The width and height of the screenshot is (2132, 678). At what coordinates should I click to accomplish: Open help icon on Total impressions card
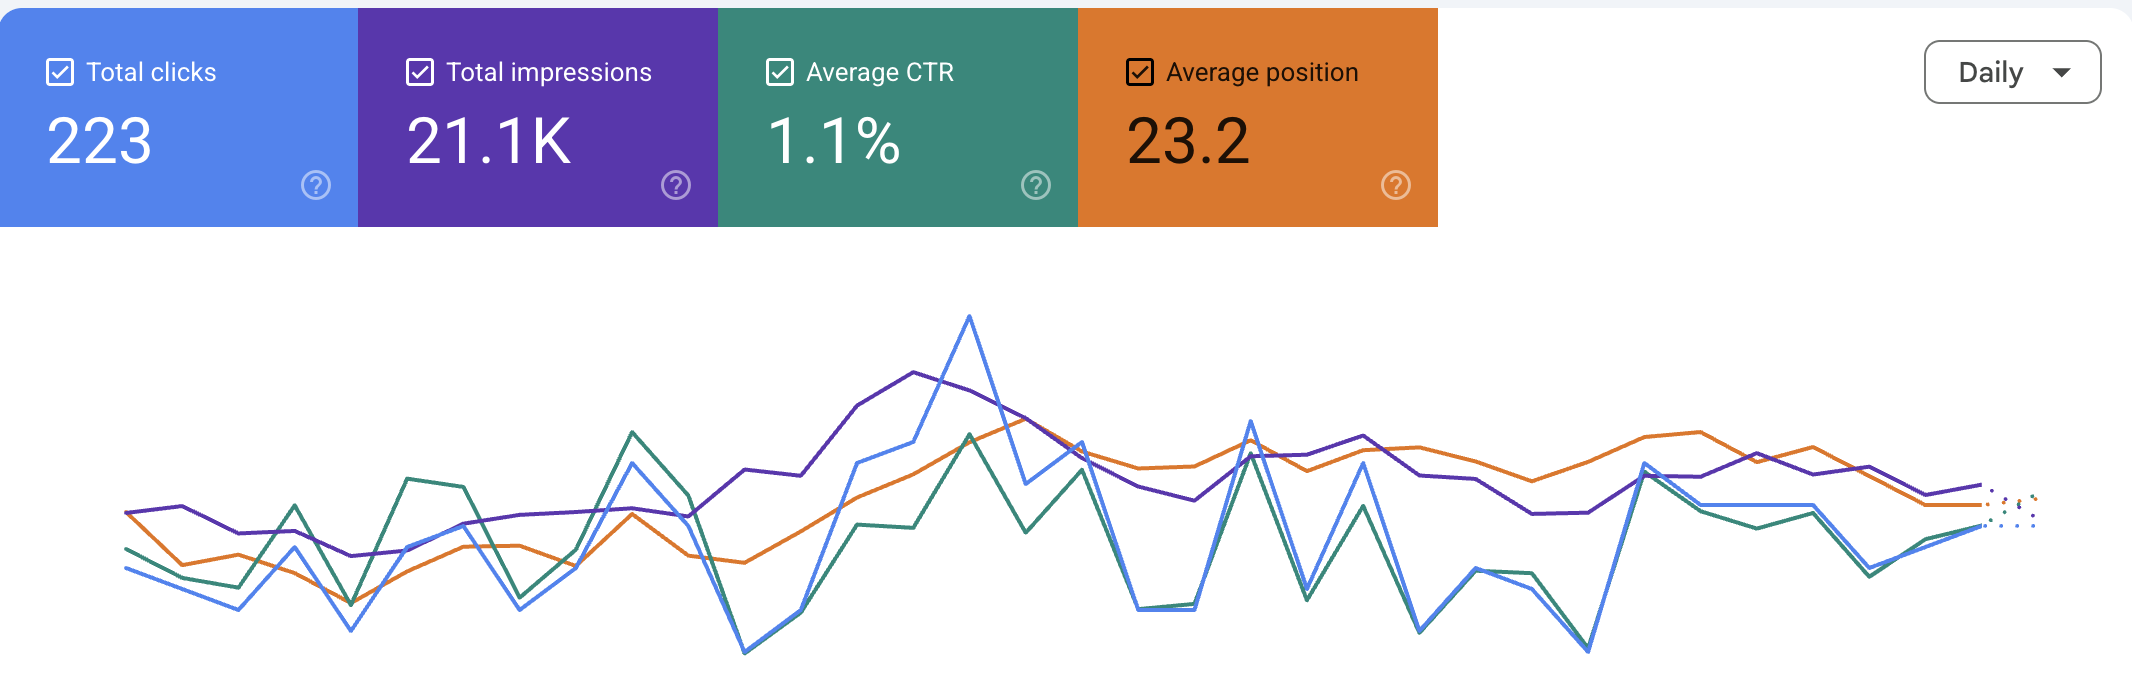click(676, 185)
